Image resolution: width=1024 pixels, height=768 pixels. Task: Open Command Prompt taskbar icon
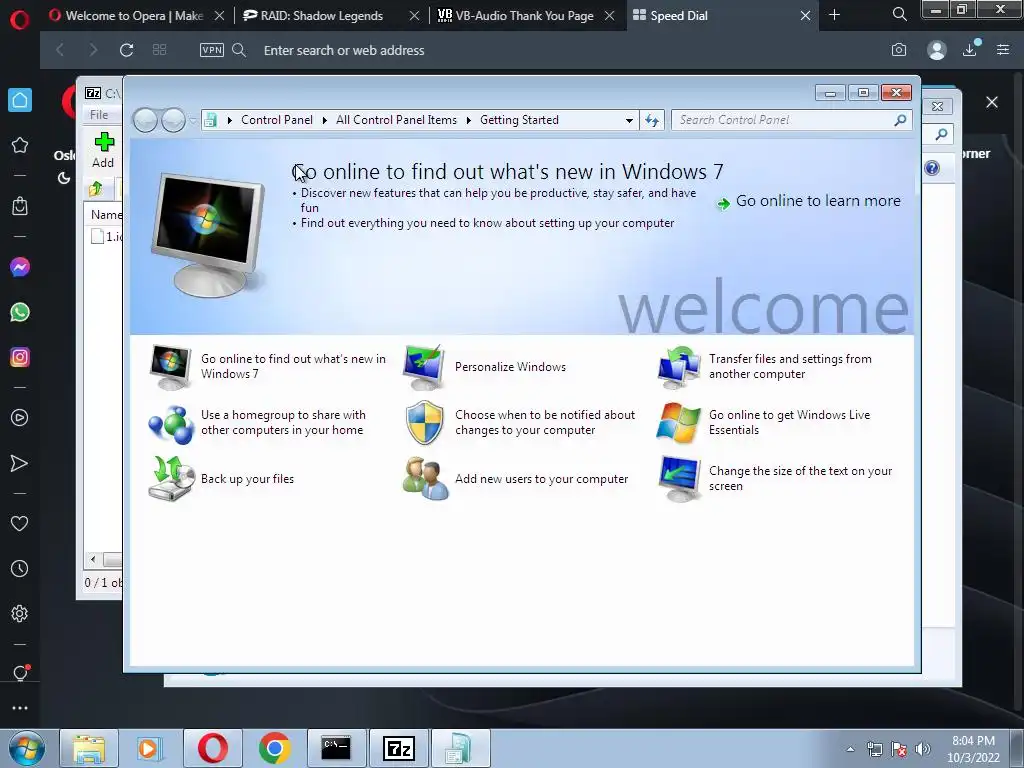point(336,748)
